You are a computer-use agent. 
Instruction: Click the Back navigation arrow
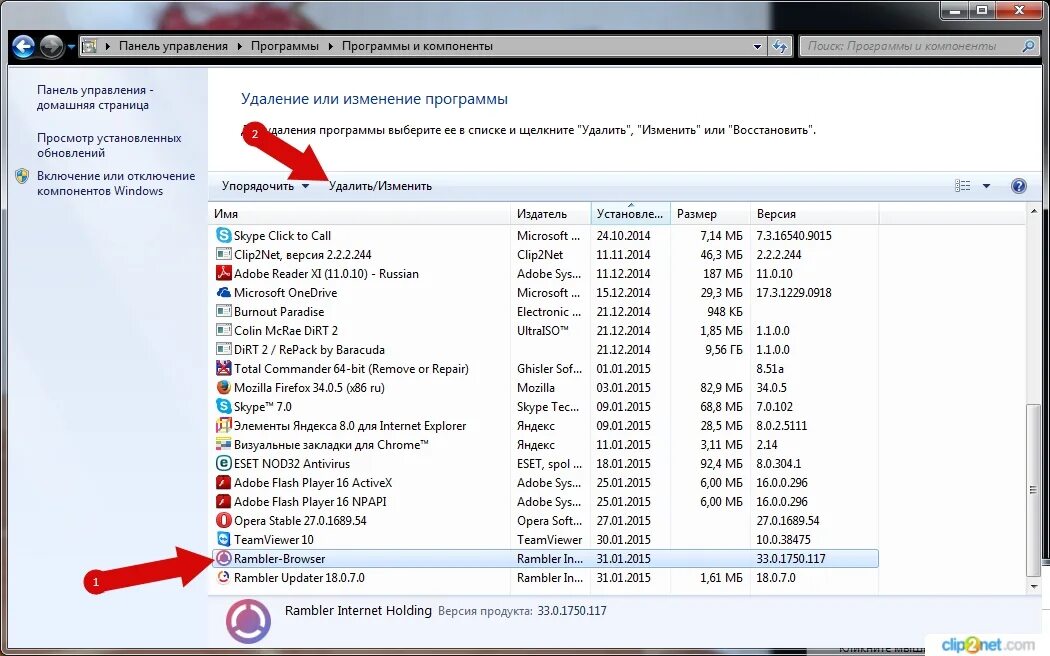pyautogui.click(x=23, y=46)
